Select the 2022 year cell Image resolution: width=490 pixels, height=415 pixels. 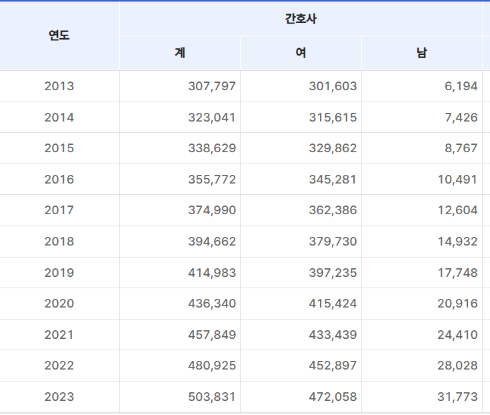point(59,366)
